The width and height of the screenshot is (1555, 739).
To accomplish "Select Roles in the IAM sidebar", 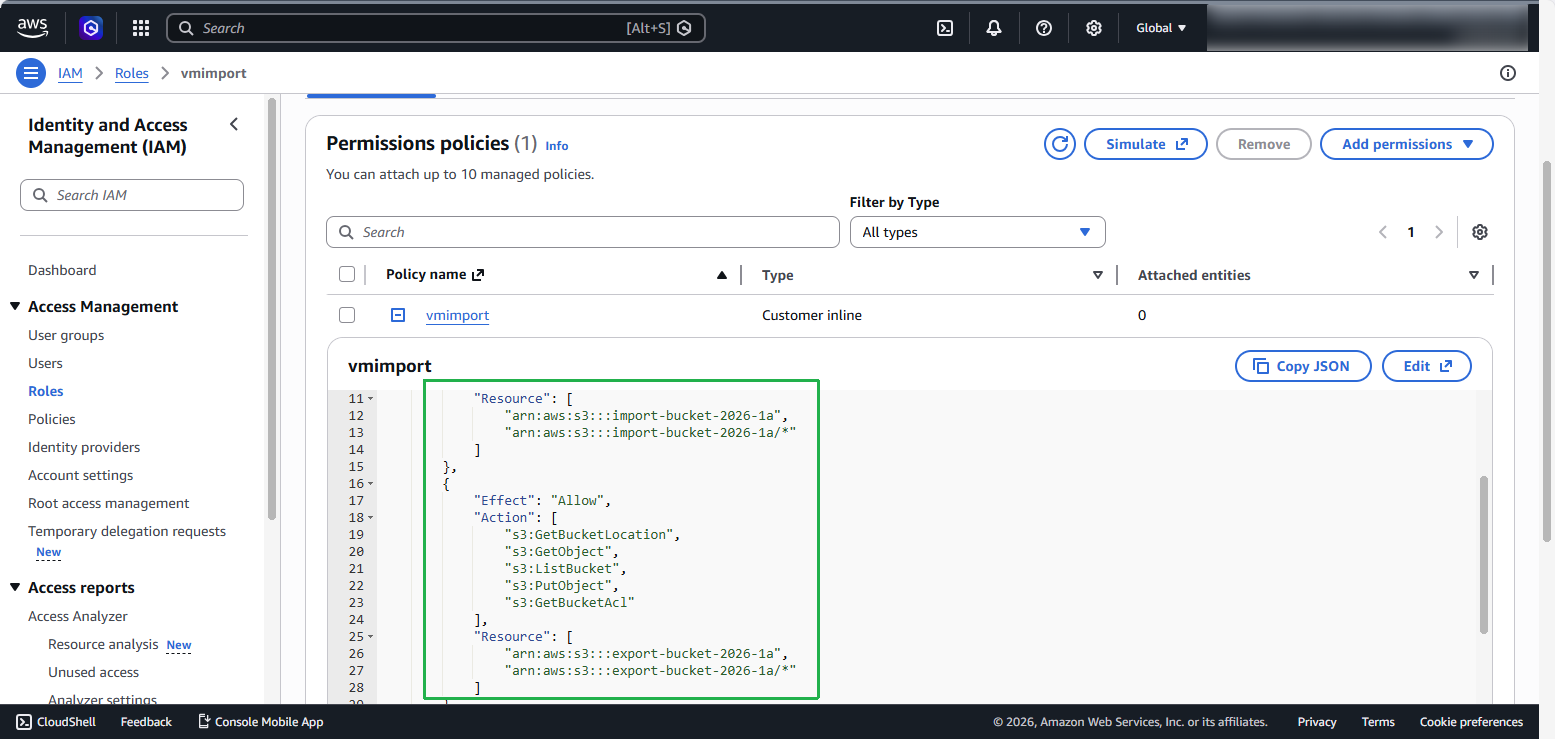I will click(x=46, y=391).
